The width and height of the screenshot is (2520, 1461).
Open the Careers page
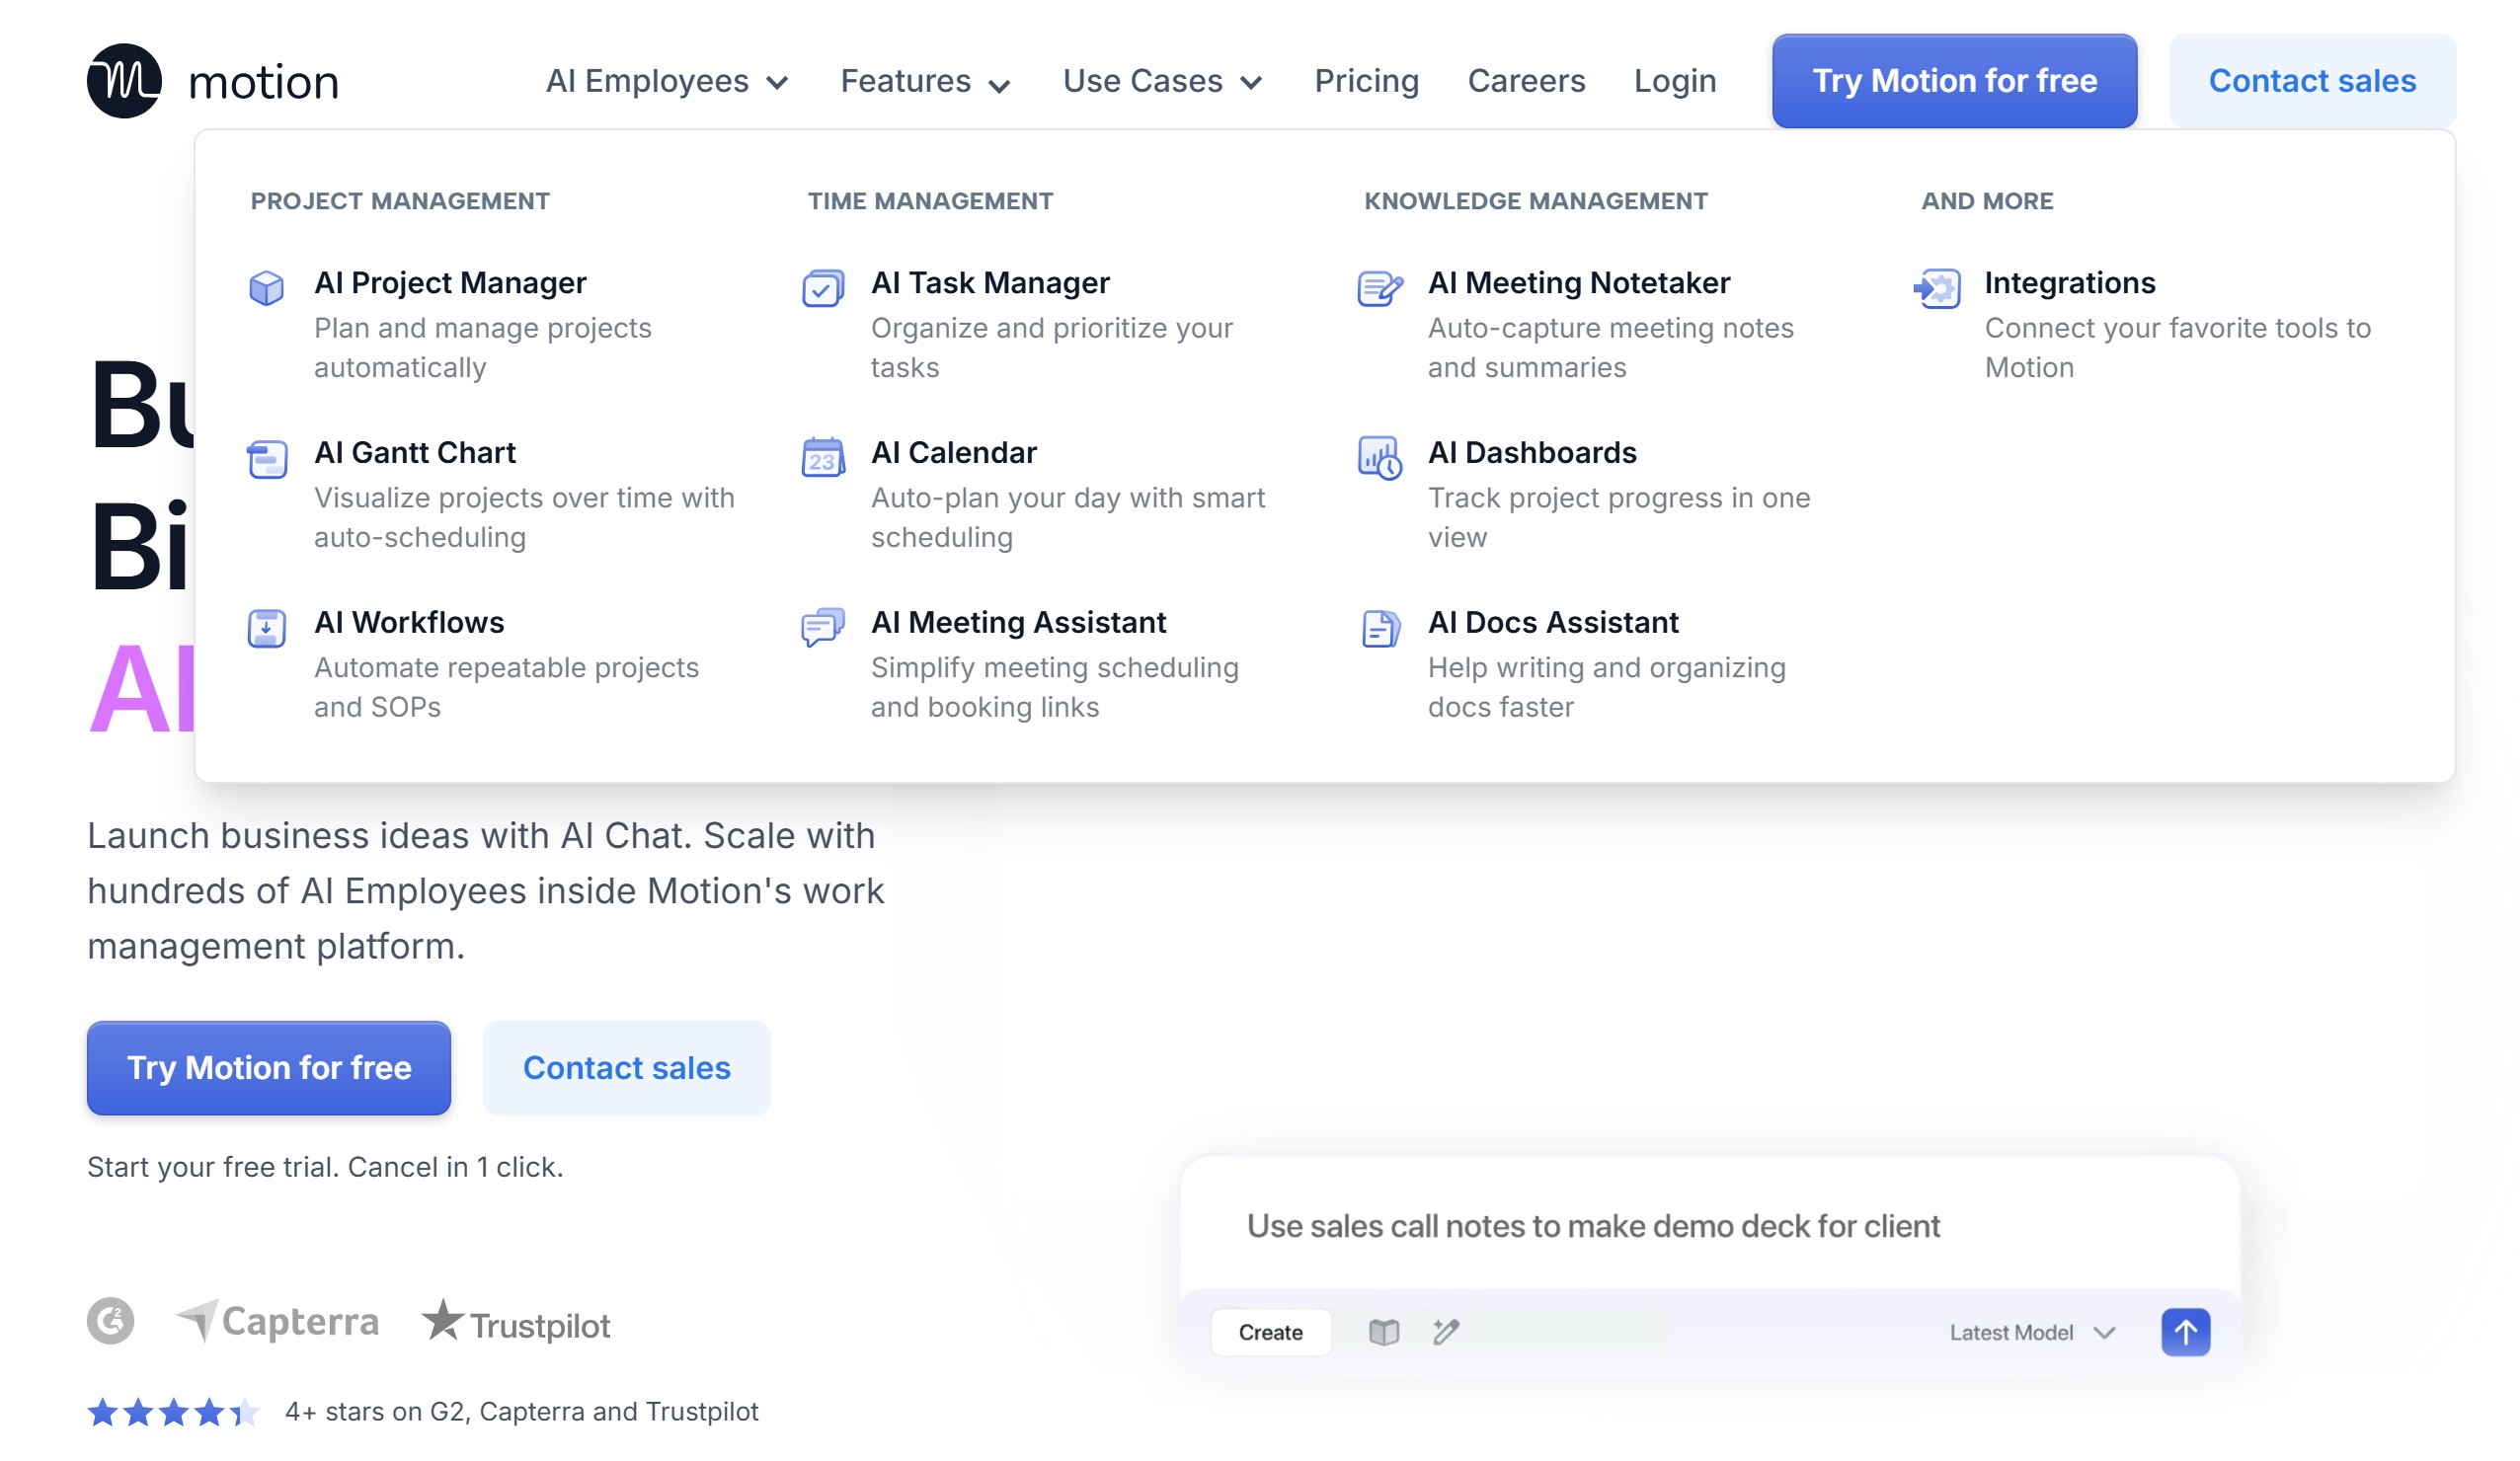click(1526, 81)
